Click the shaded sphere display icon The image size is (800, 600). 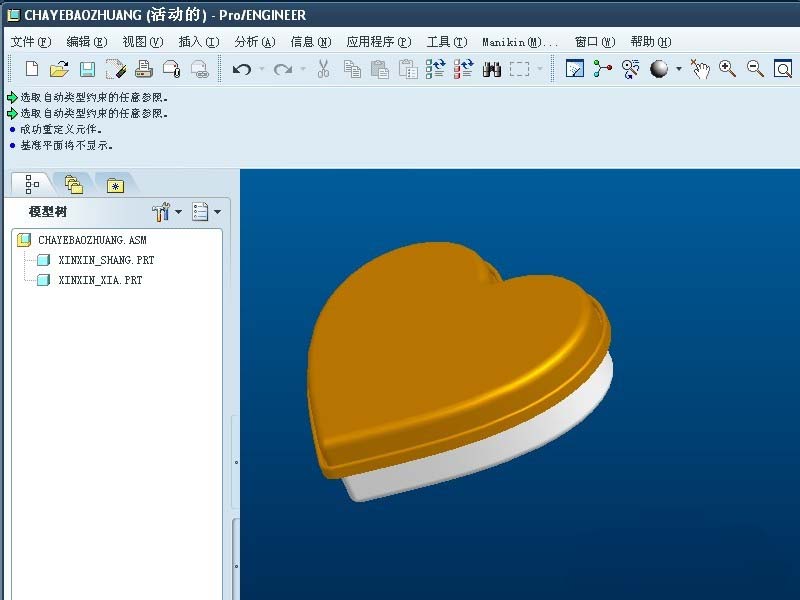[659, 68]
